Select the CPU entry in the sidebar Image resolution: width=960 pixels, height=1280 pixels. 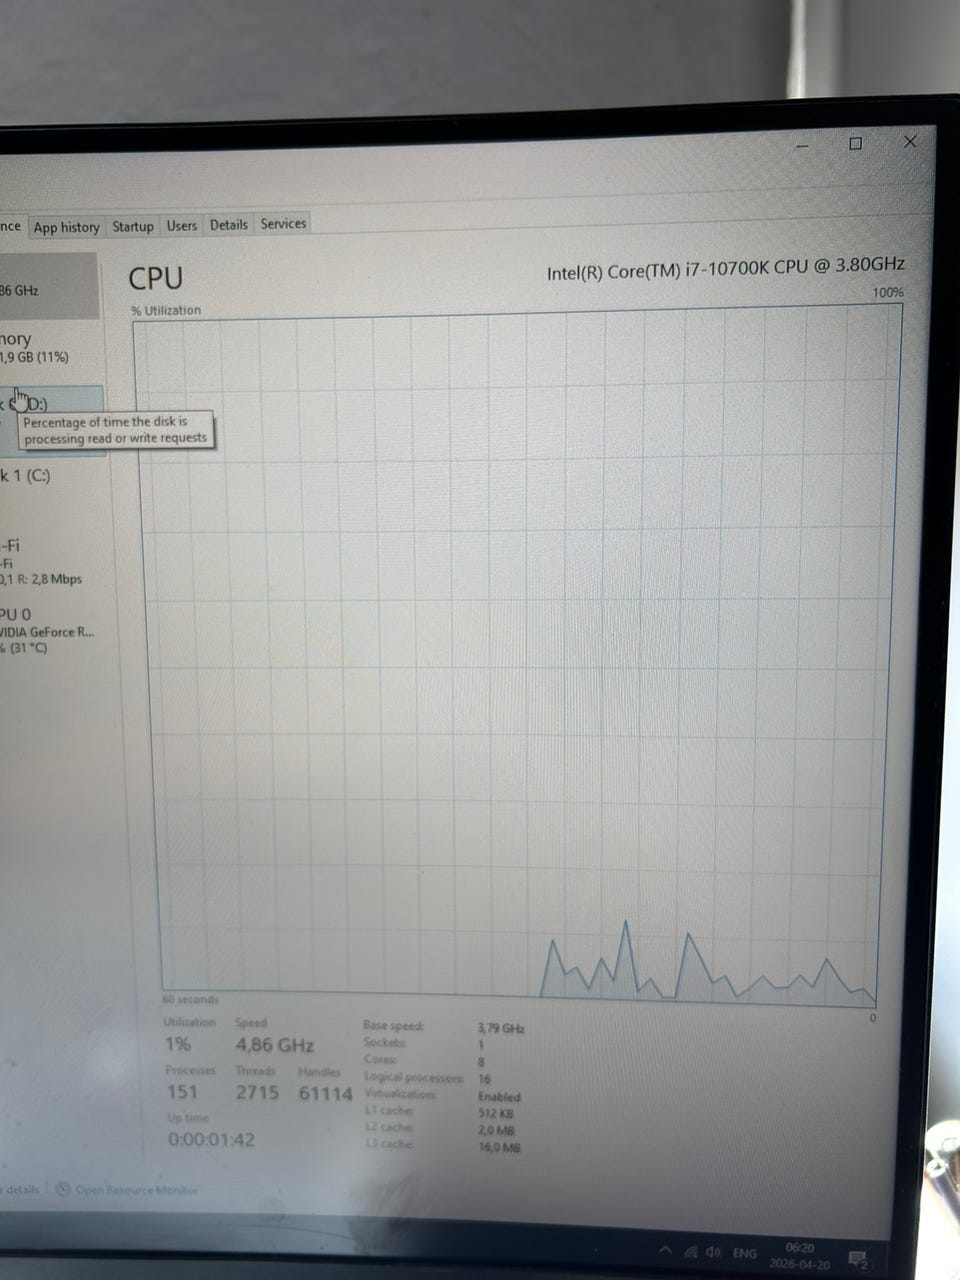[49, 286]
